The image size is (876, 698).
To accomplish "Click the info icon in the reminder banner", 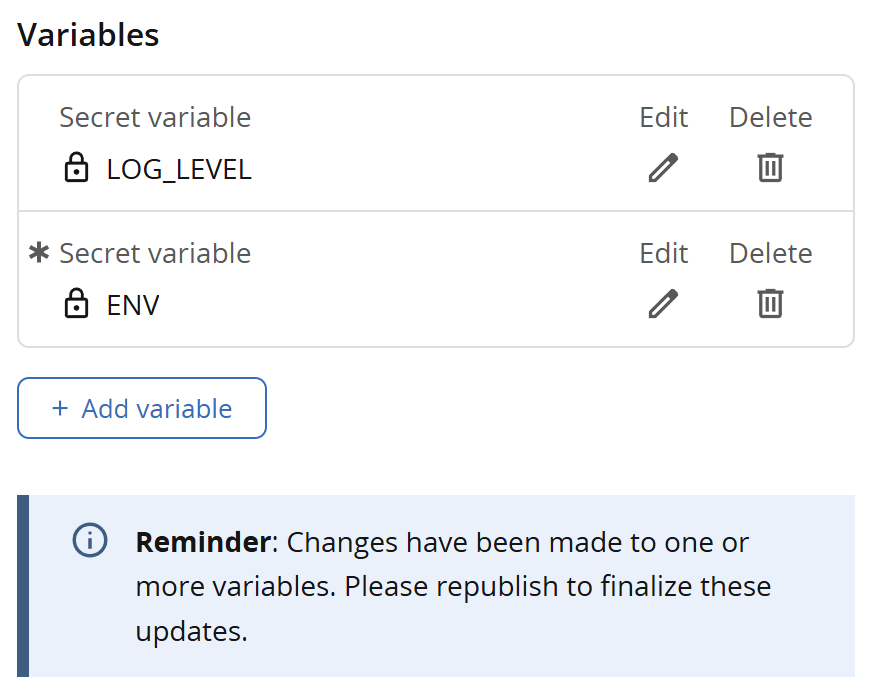I will tap(89, 541).
